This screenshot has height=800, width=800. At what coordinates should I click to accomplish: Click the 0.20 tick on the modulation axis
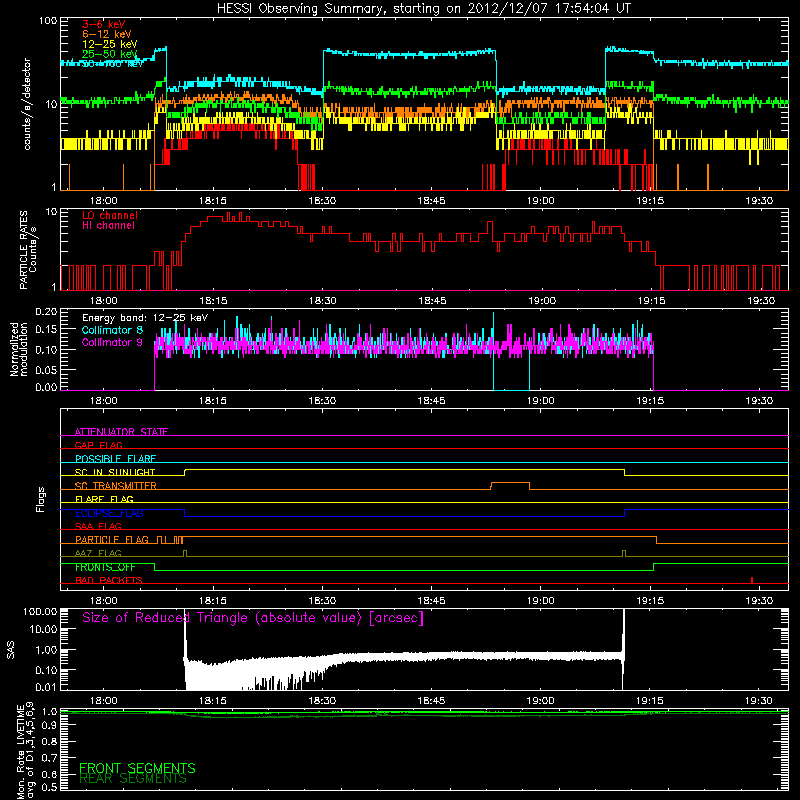46,311
